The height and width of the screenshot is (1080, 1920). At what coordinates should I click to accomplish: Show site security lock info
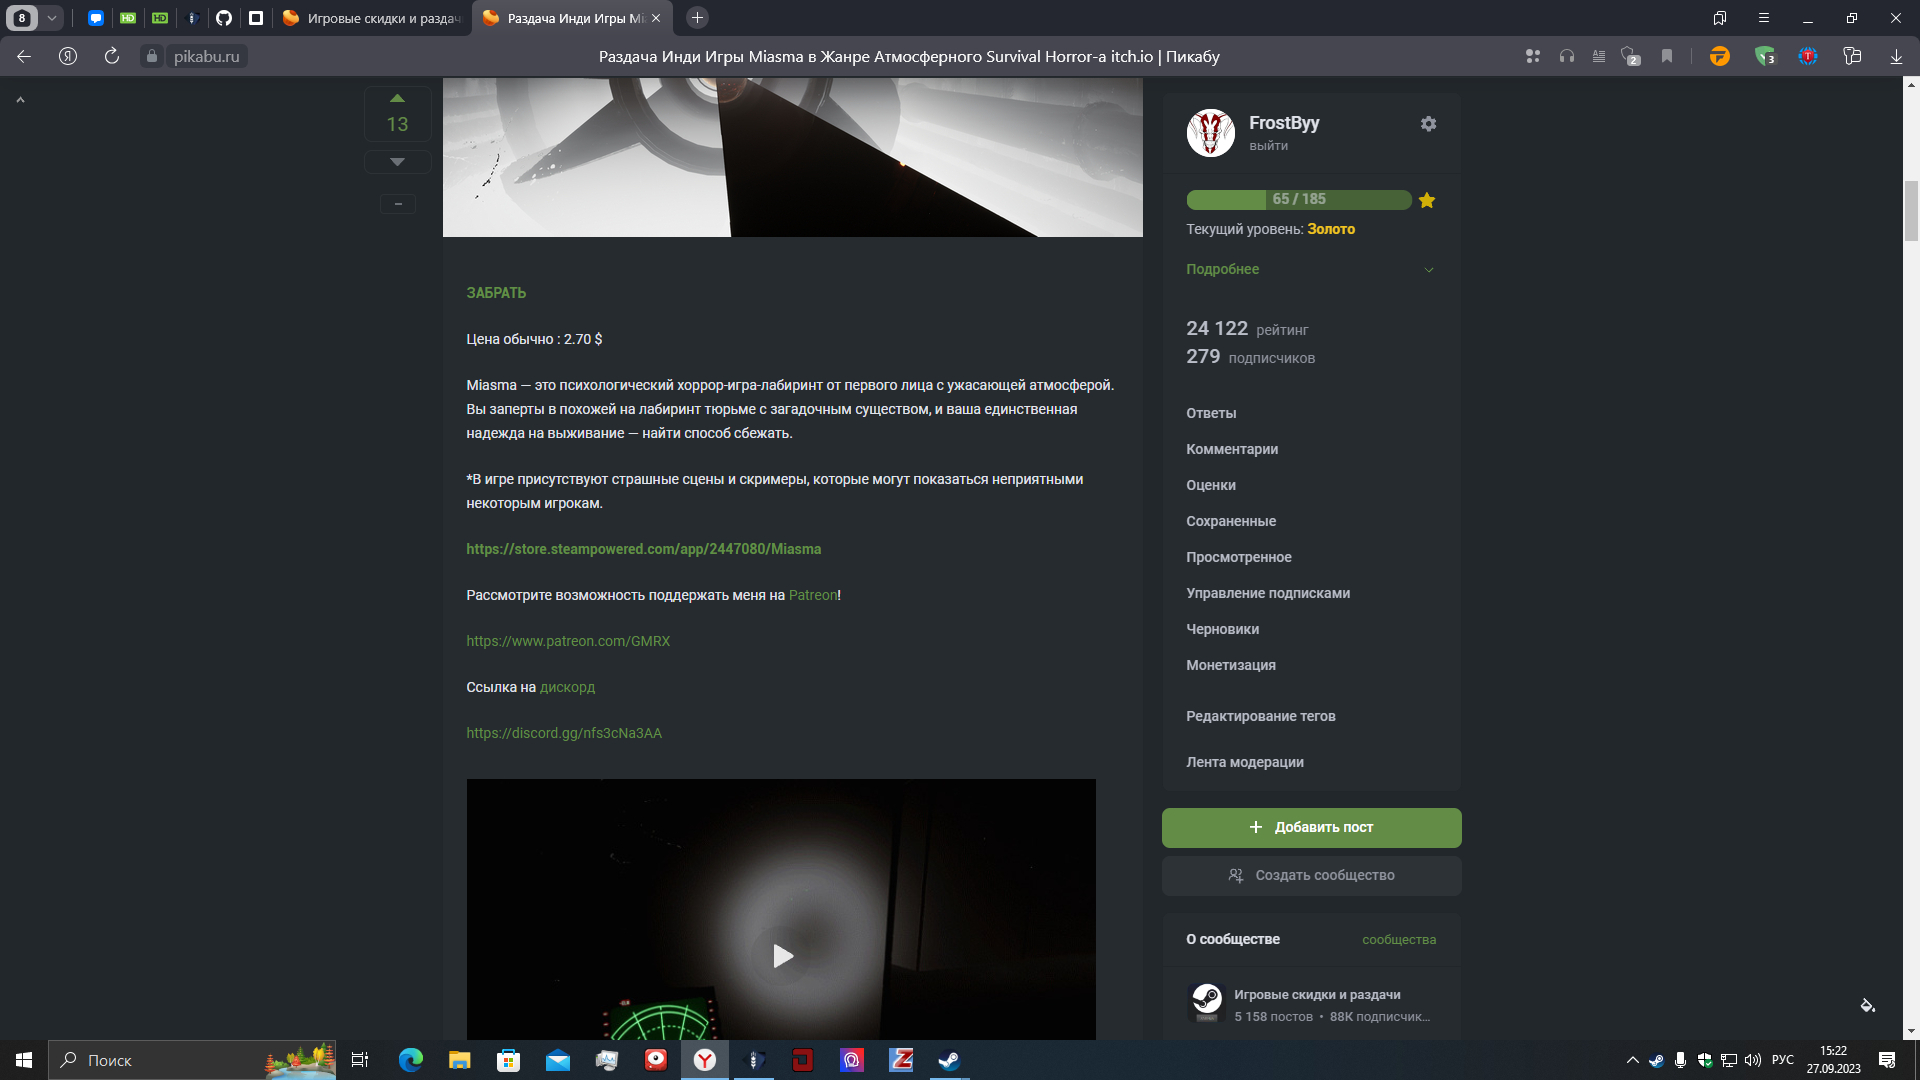pos(151,56)
